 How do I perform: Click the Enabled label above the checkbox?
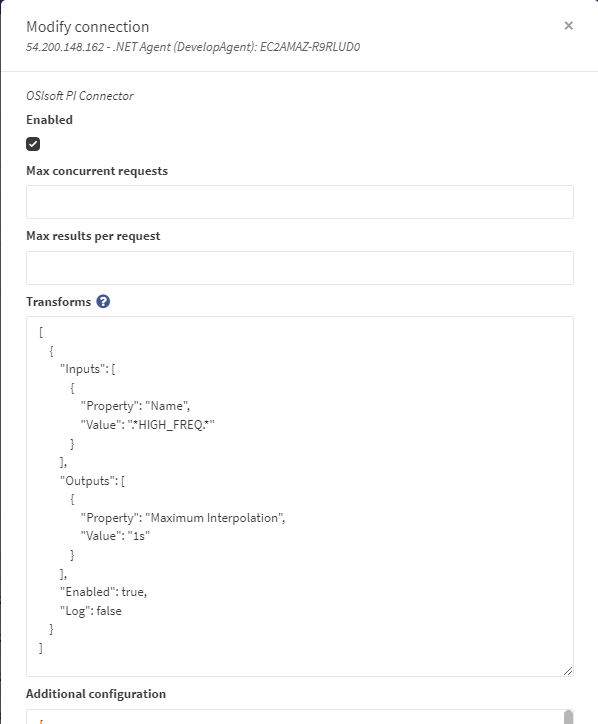[49, 120]
